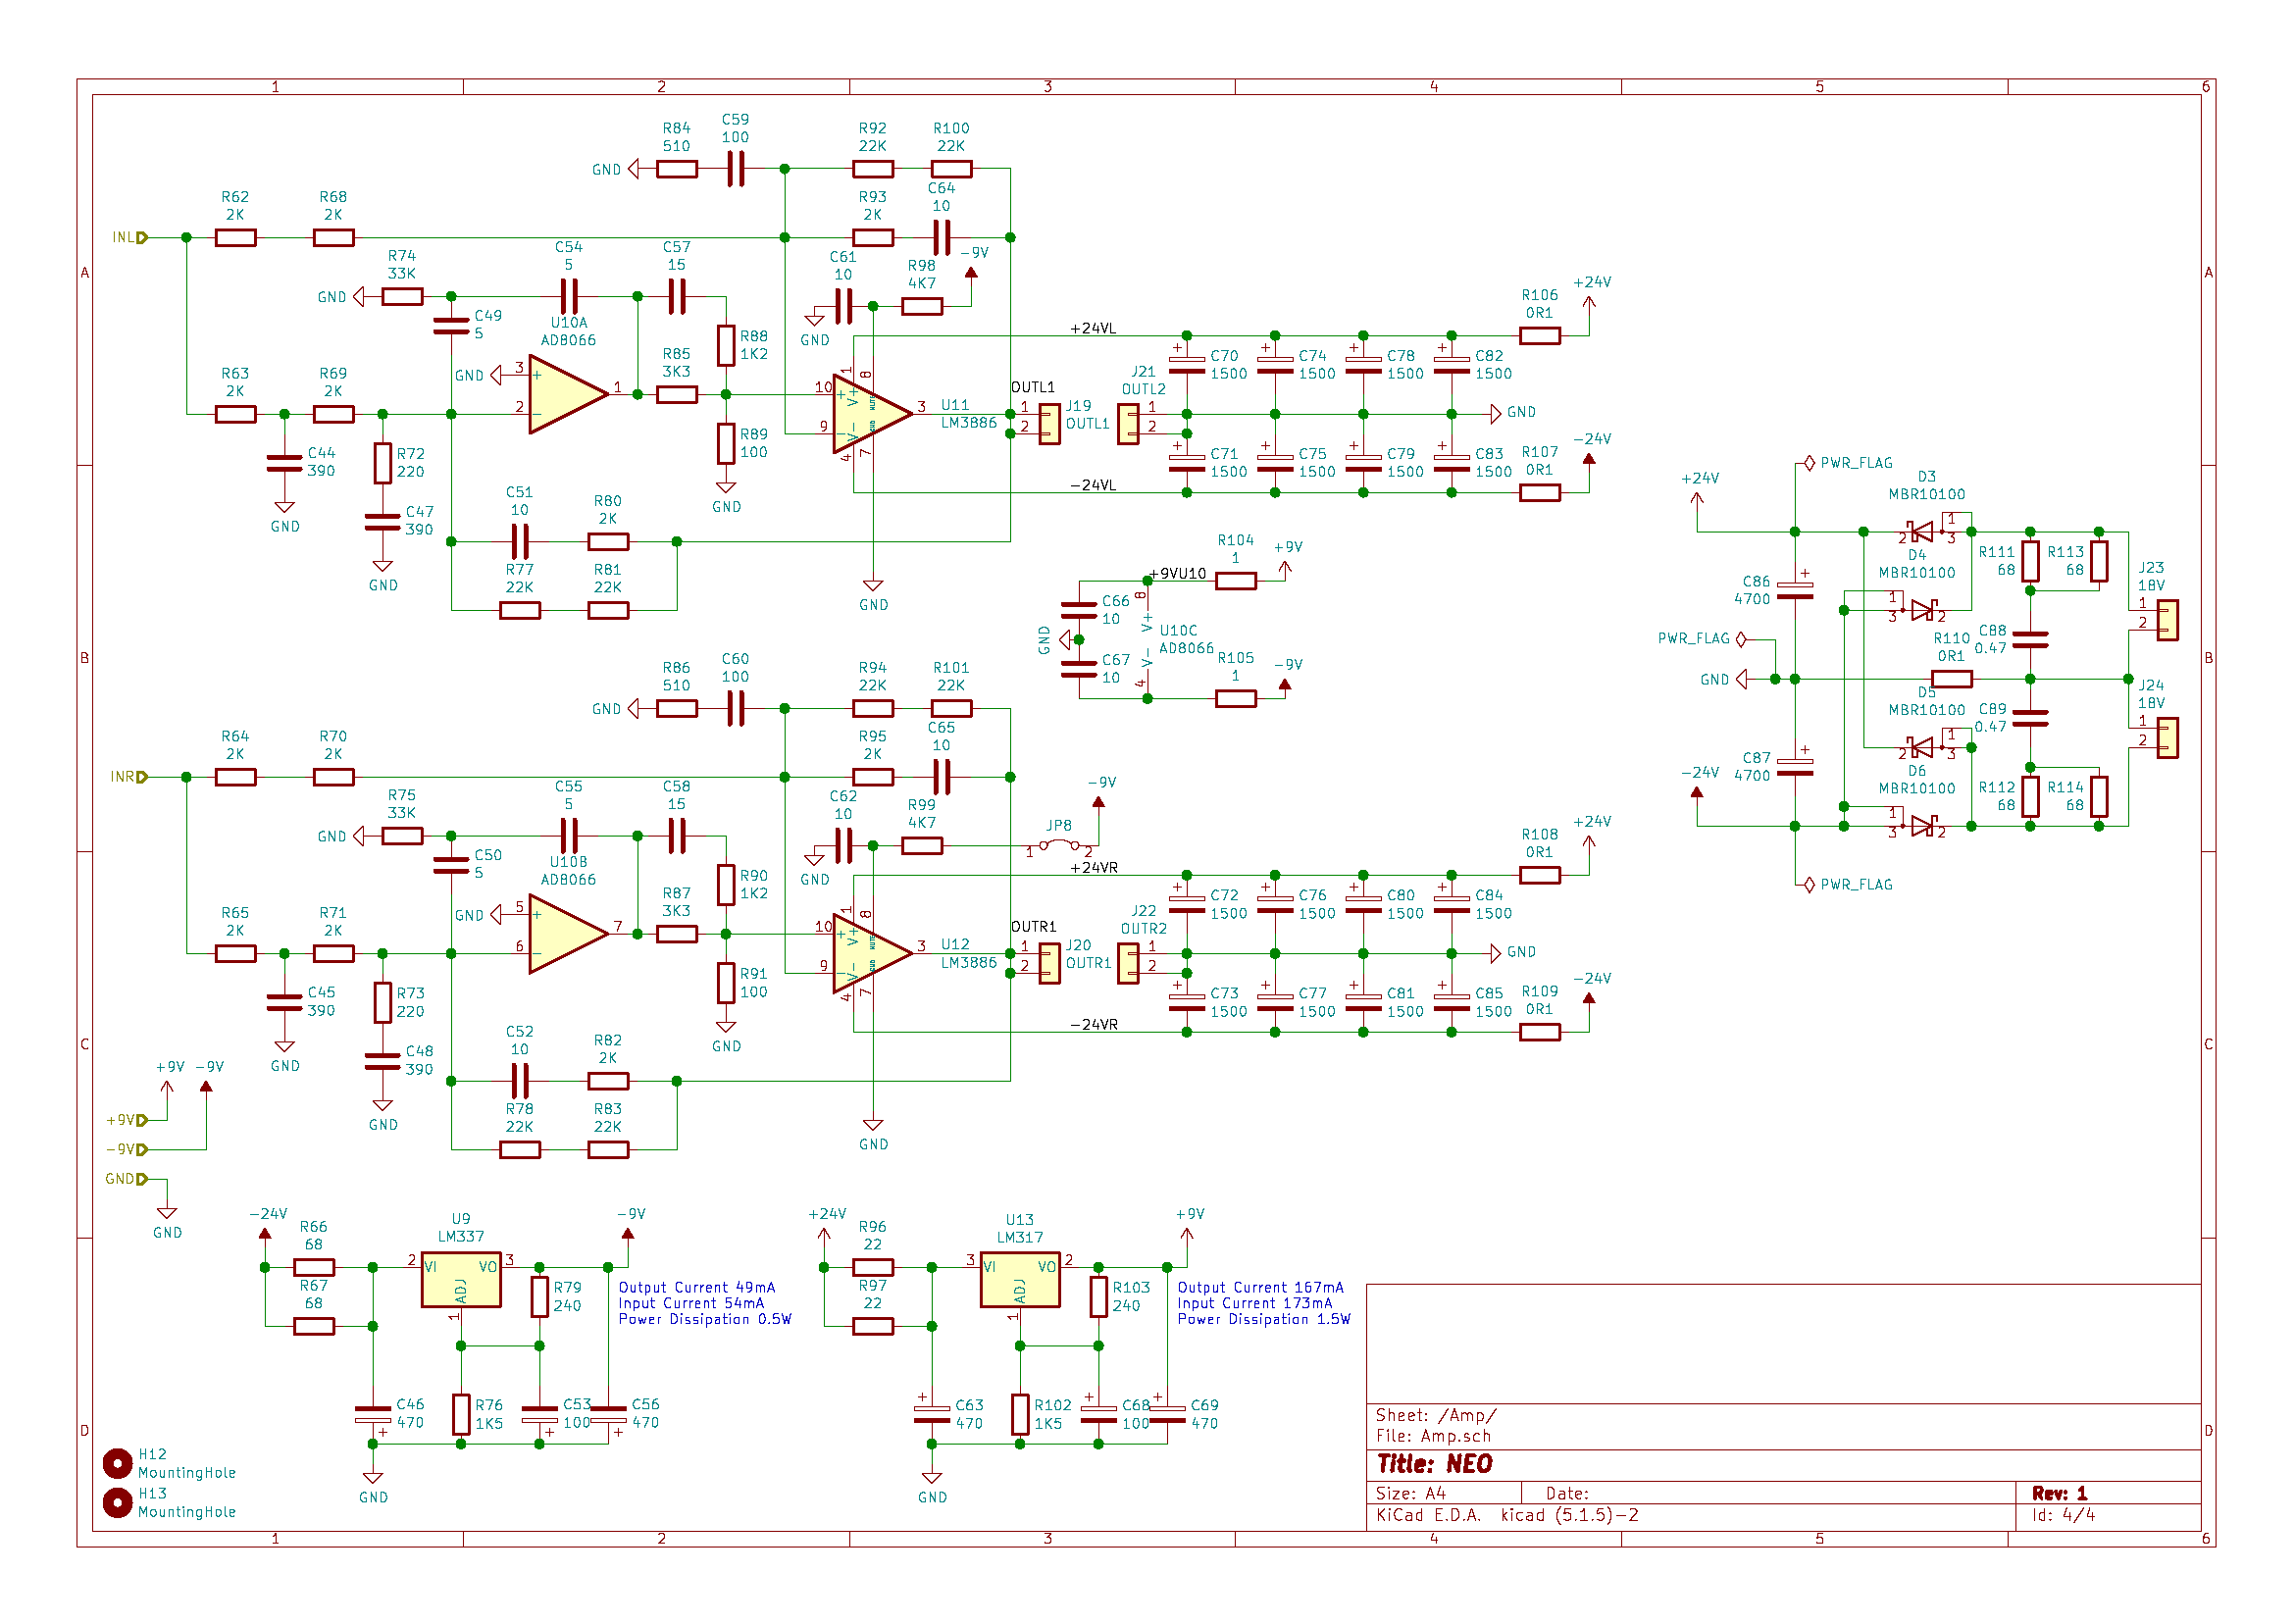Click the 'Output Current 49mA' note
This screenshot has height=1624, width=2294.
point(697,1288)
